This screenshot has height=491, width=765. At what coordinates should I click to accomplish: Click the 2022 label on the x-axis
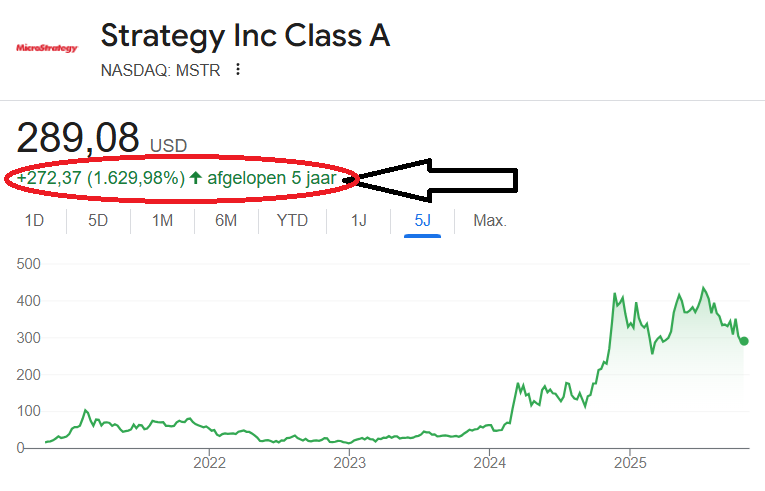[209, 462]
